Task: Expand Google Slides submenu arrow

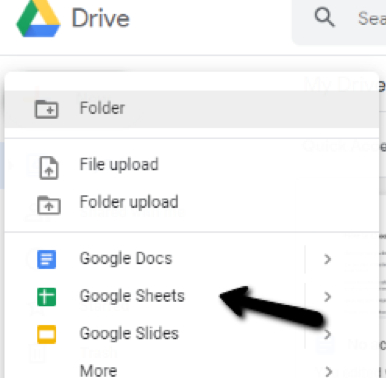Action: point(327,334)
